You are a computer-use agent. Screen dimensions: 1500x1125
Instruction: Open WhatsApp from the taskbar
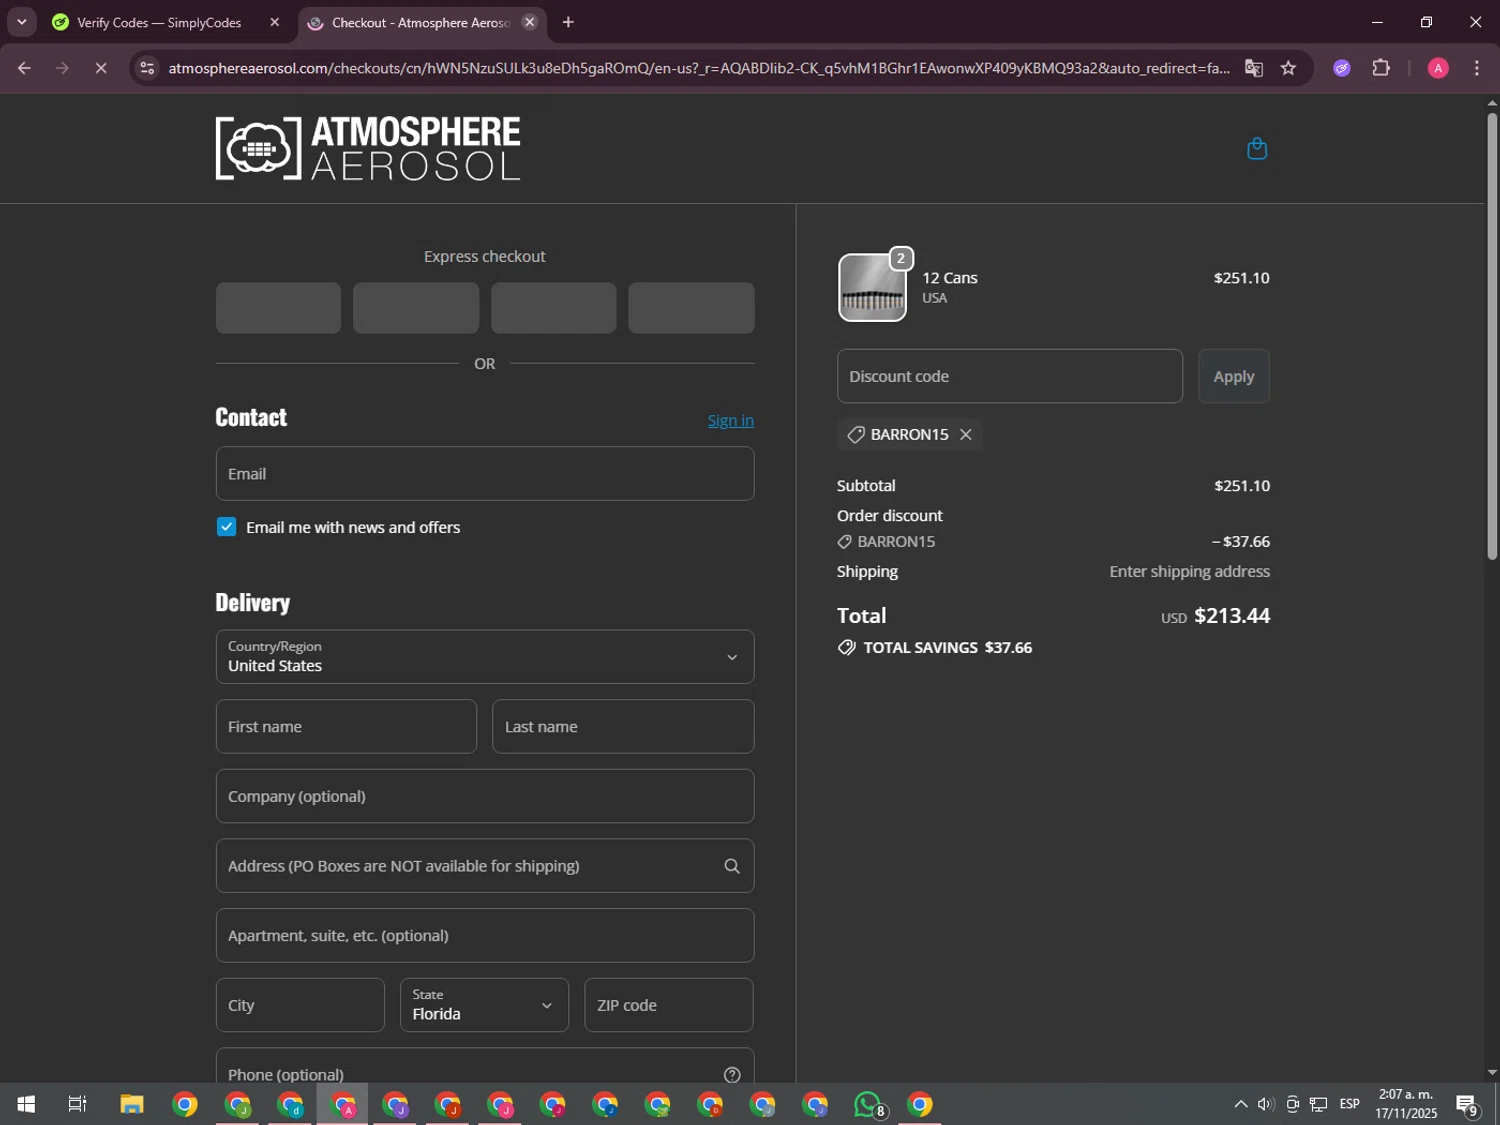pyautogui.click(x=868, y=1104)
